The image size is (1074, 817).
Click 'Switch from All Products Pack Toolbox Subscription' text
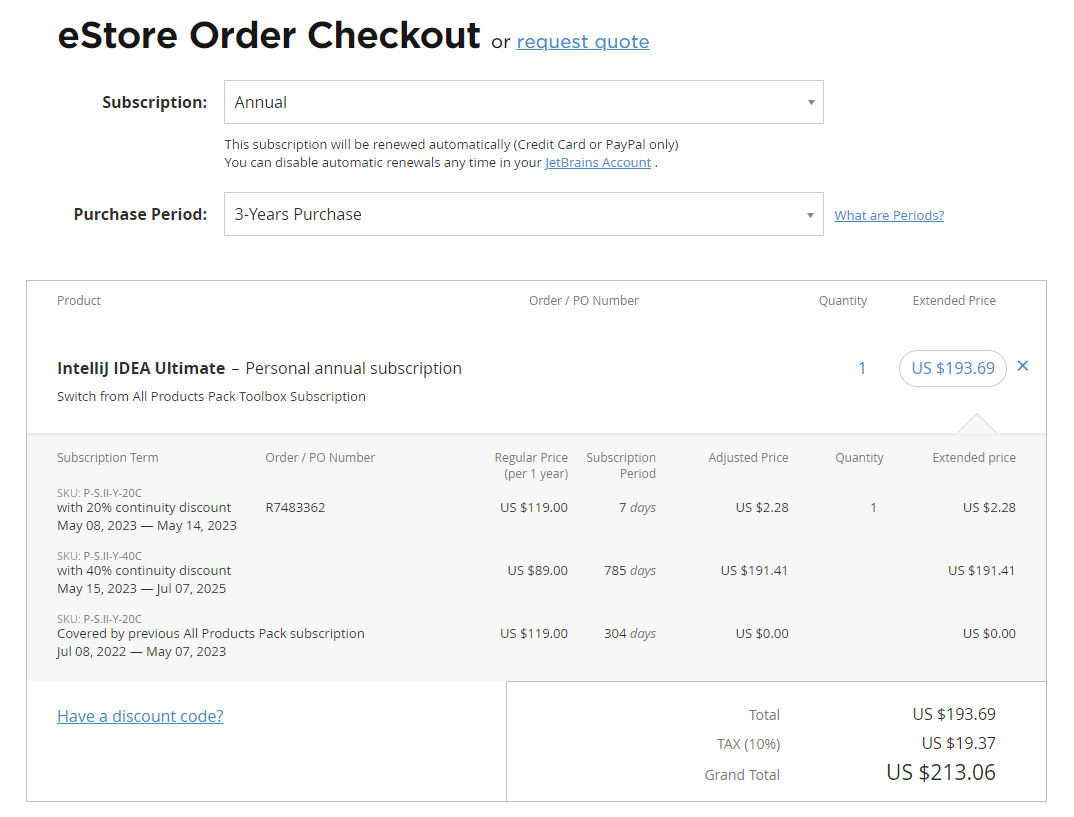[211, 397]
